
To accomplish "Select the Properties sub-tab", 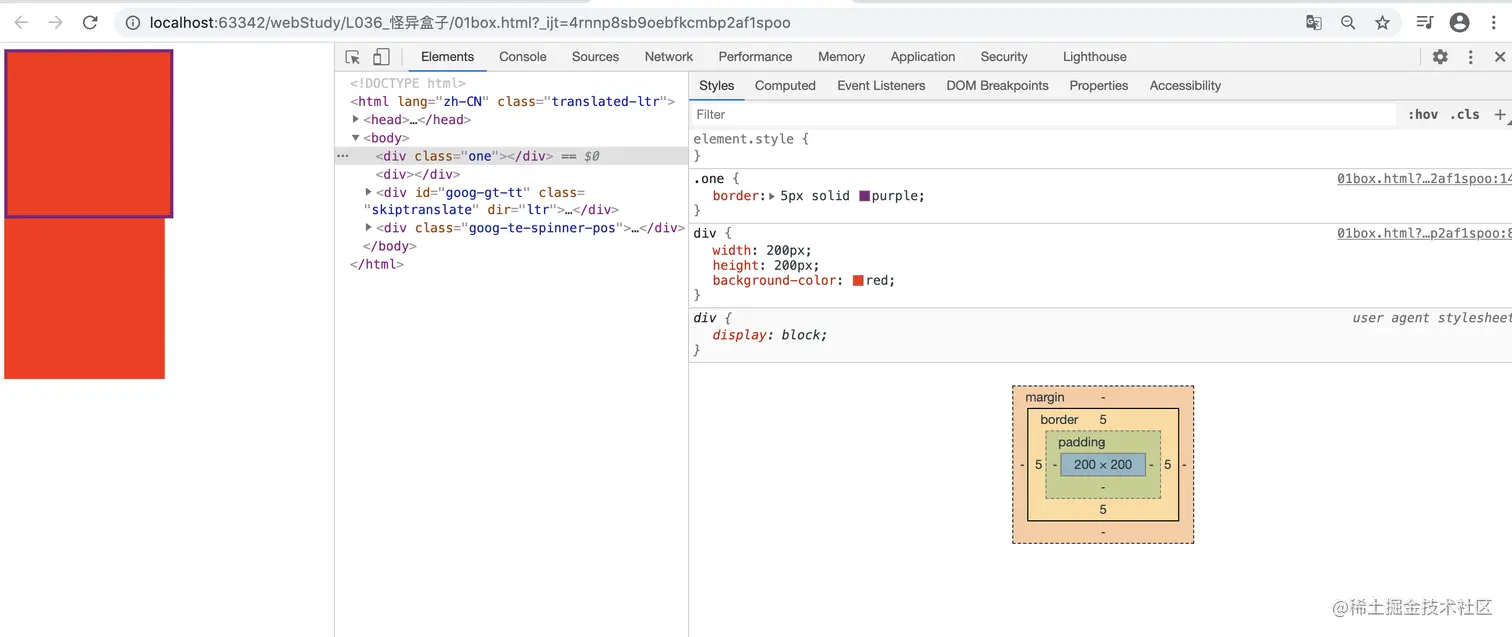I will 1099,86.
